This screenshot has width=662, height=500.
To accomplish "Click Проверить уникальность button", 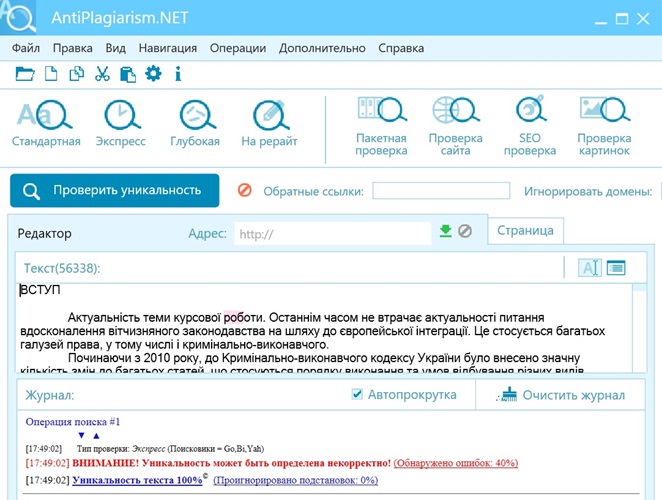I will [x=114, y=190].
